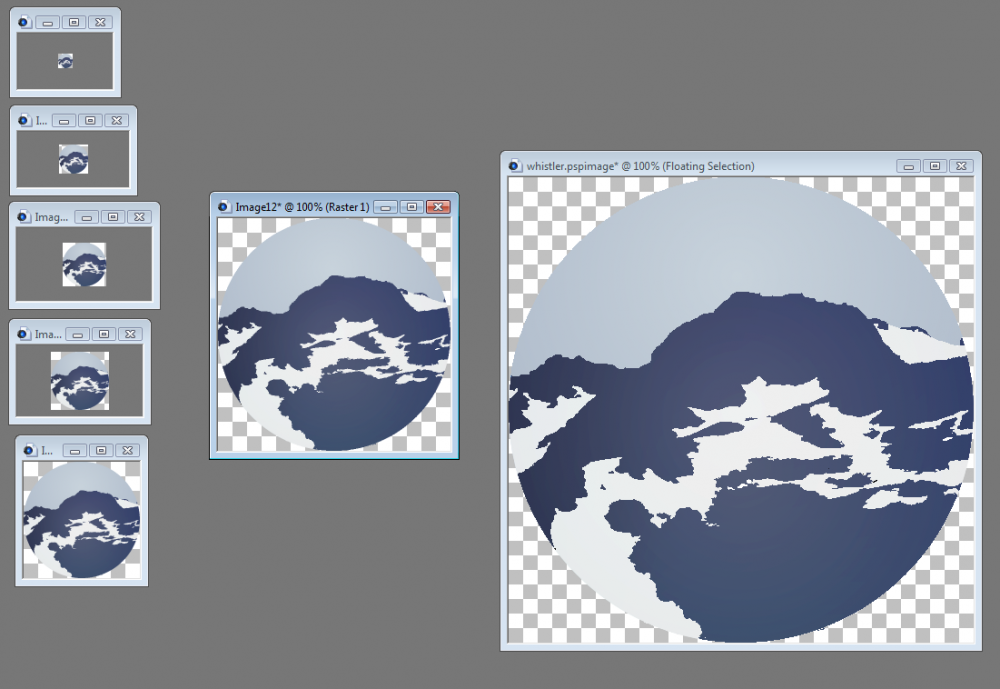Viewport: 1000px width, 689px height.
Task: Maximize the whistler.pspimage window
Action: [934, 166]
